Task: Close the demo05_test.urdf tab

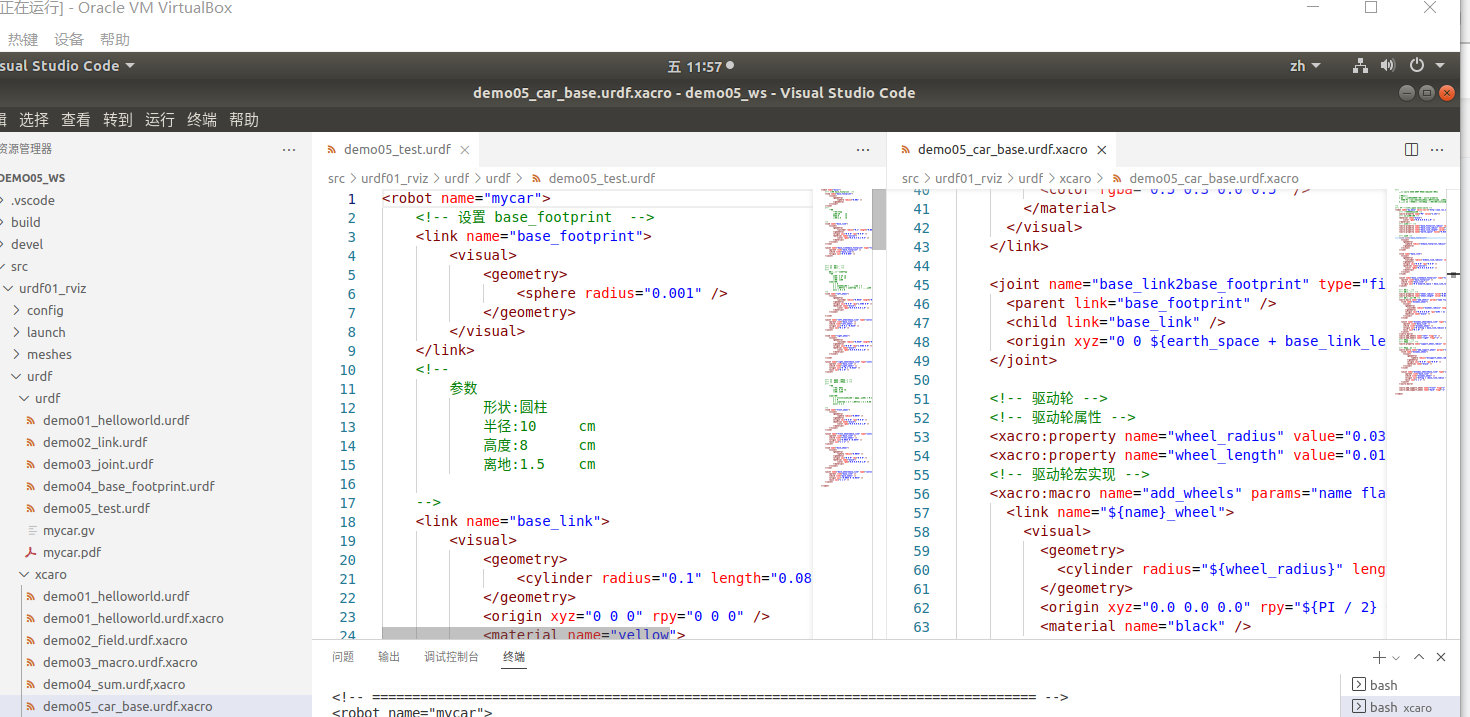Action: coord(464,150)
